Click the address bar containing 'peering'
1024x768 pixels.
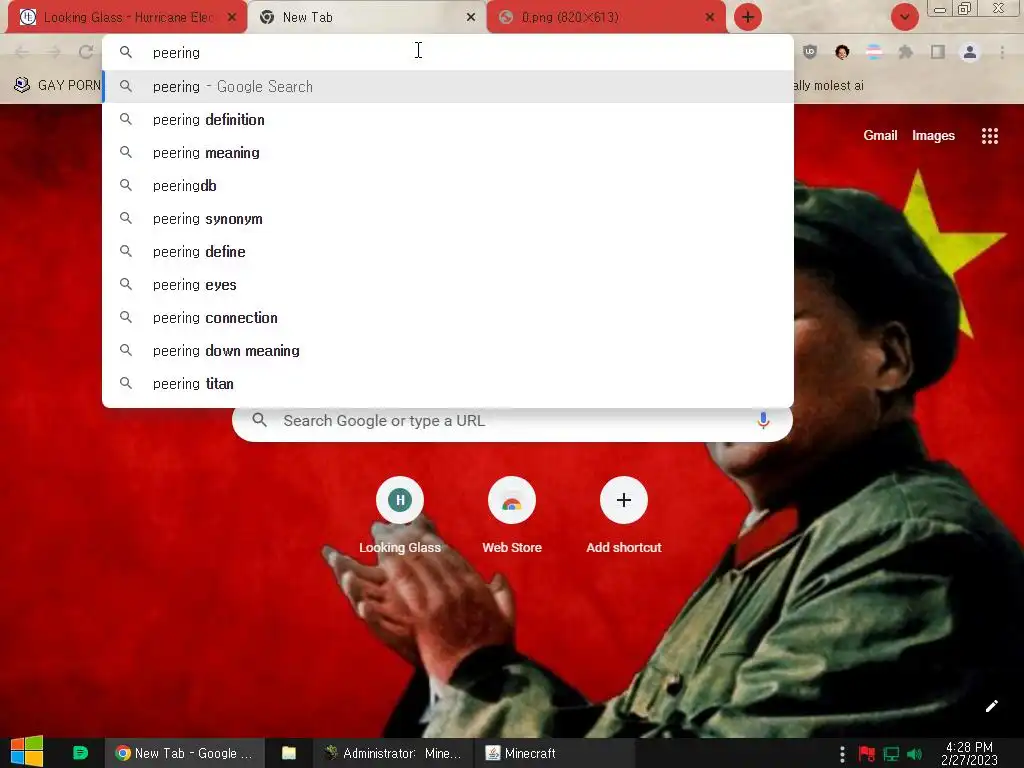click(x=448, y=52)
